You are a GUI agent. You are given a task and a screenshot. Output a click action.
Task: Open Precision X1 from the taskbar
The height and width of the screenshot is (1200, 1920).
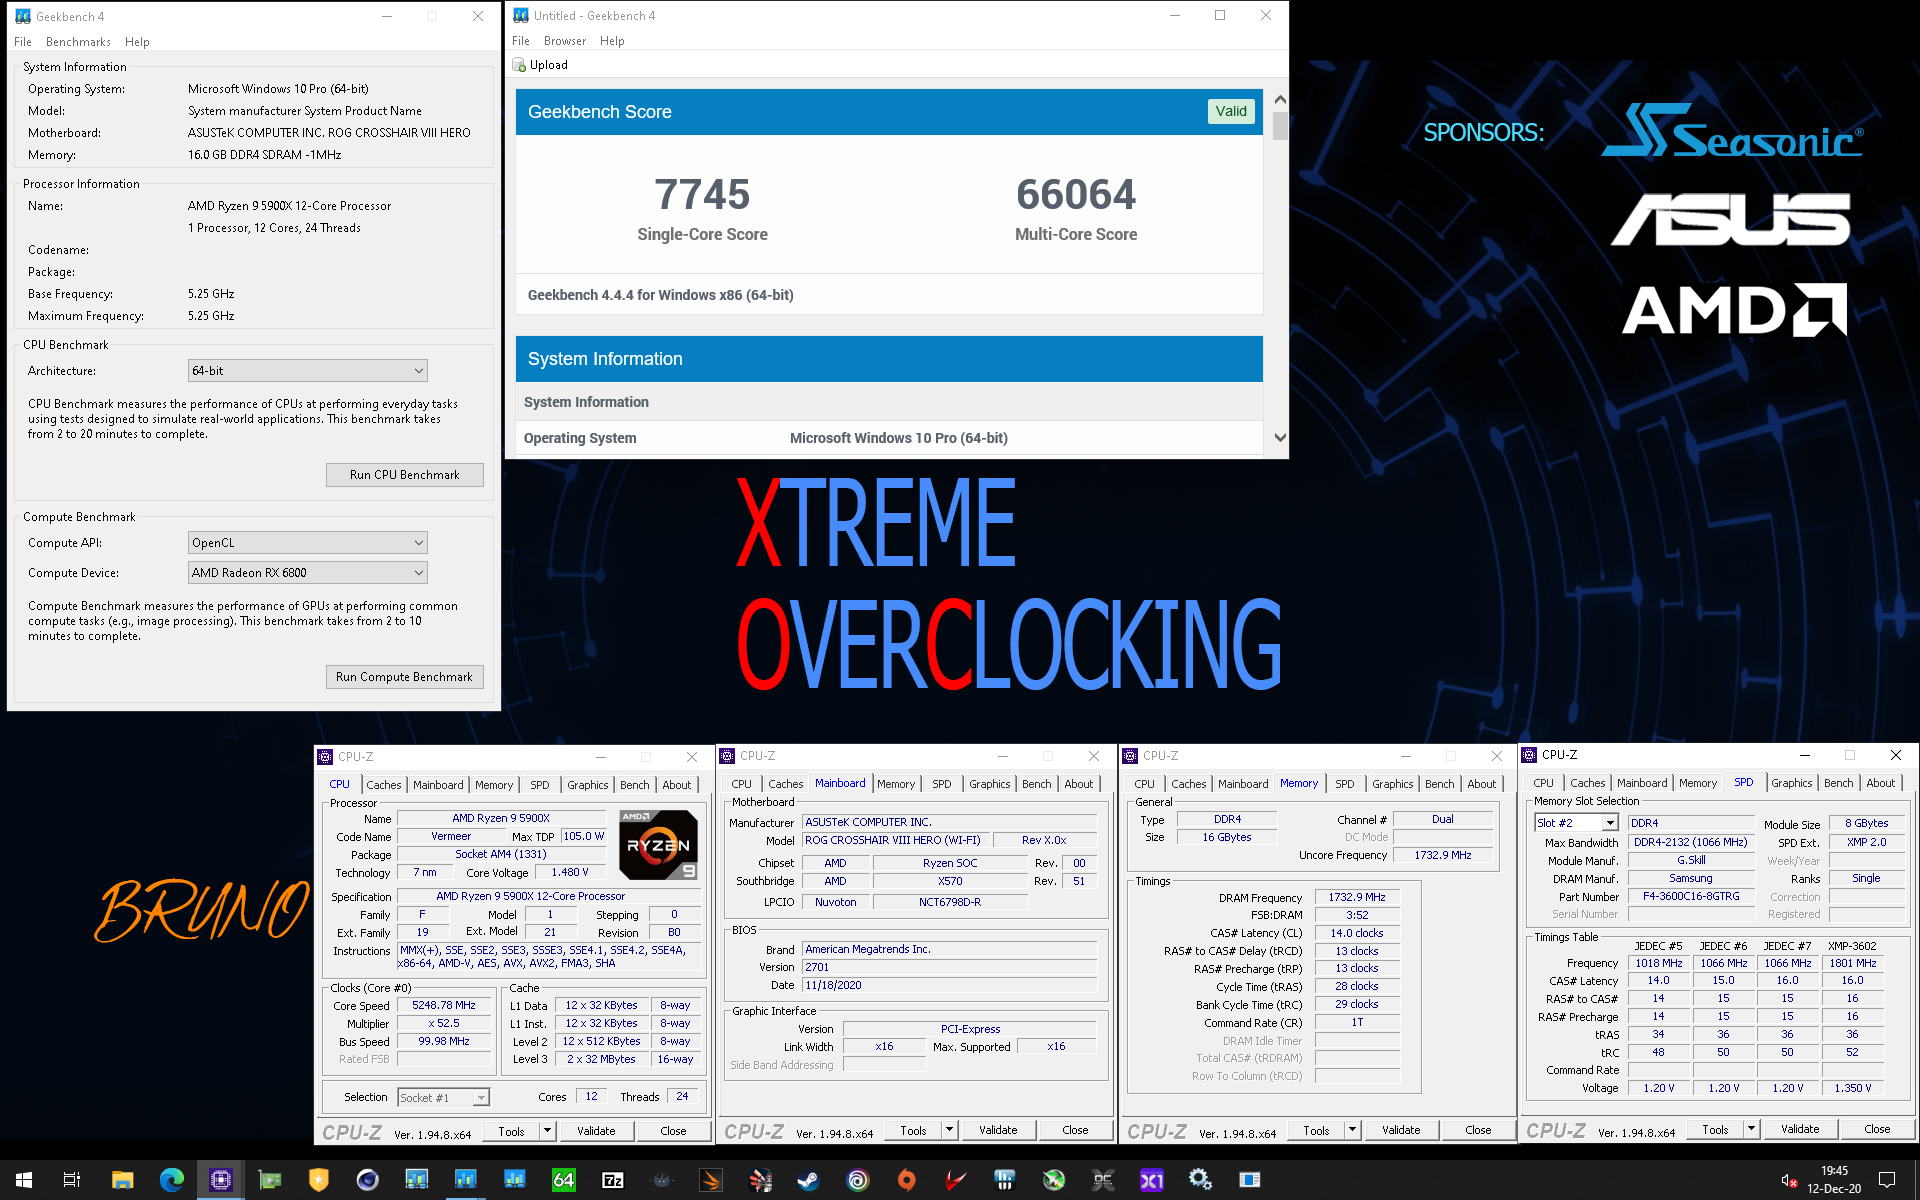pos(1152,1180)
